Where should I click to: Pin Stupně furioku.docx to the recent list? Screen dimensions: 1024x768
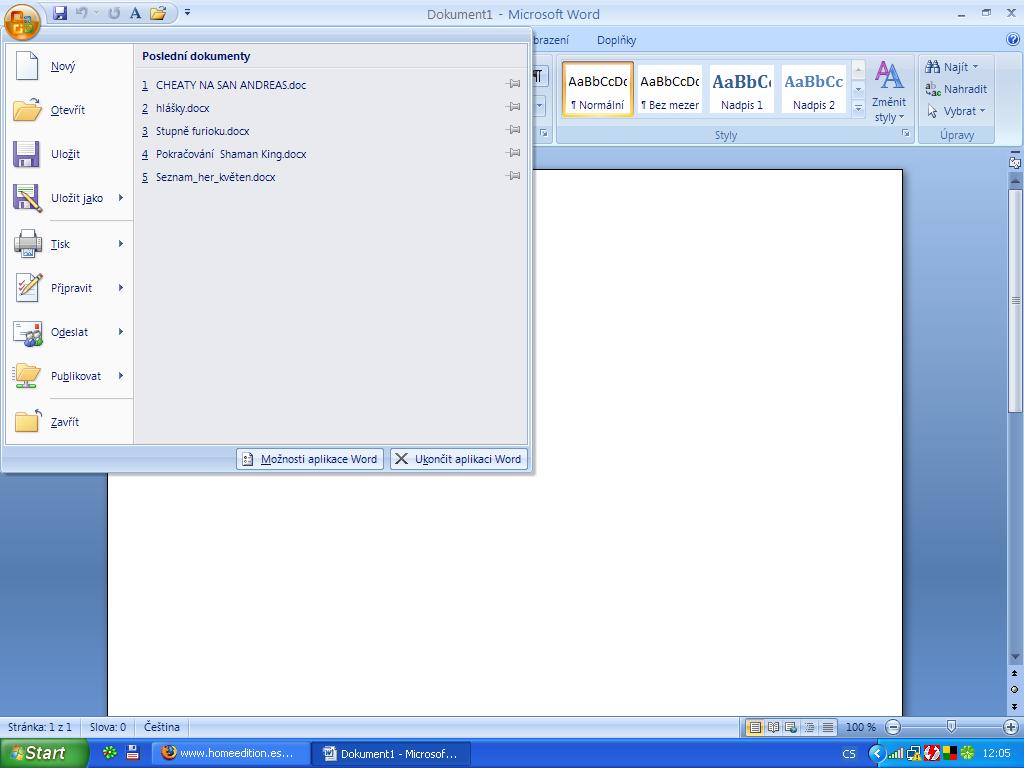(513, 129)
